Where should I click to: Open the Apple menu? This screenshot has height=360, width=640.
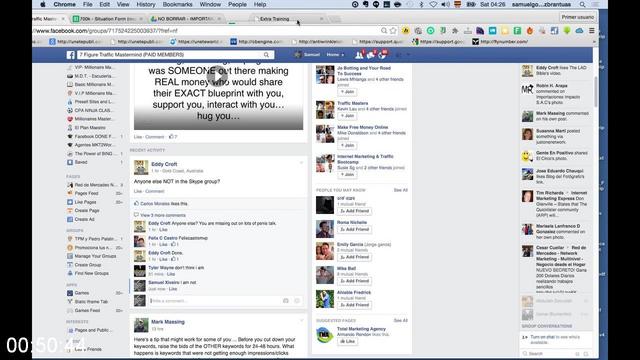coord(42,4)
